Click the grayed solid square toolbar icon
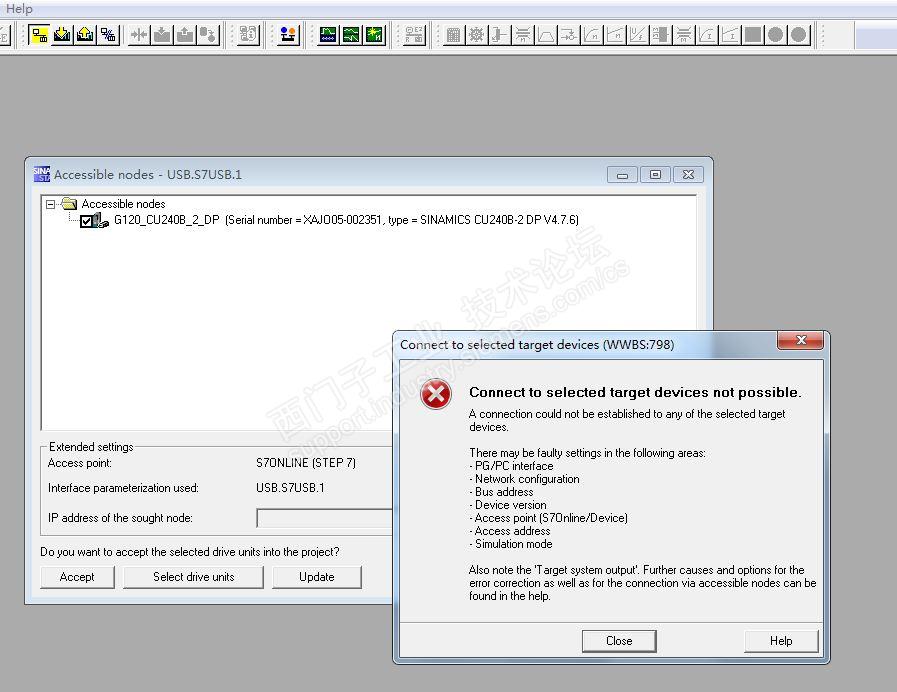Screen dimensions: 897x692 [753, 35]
